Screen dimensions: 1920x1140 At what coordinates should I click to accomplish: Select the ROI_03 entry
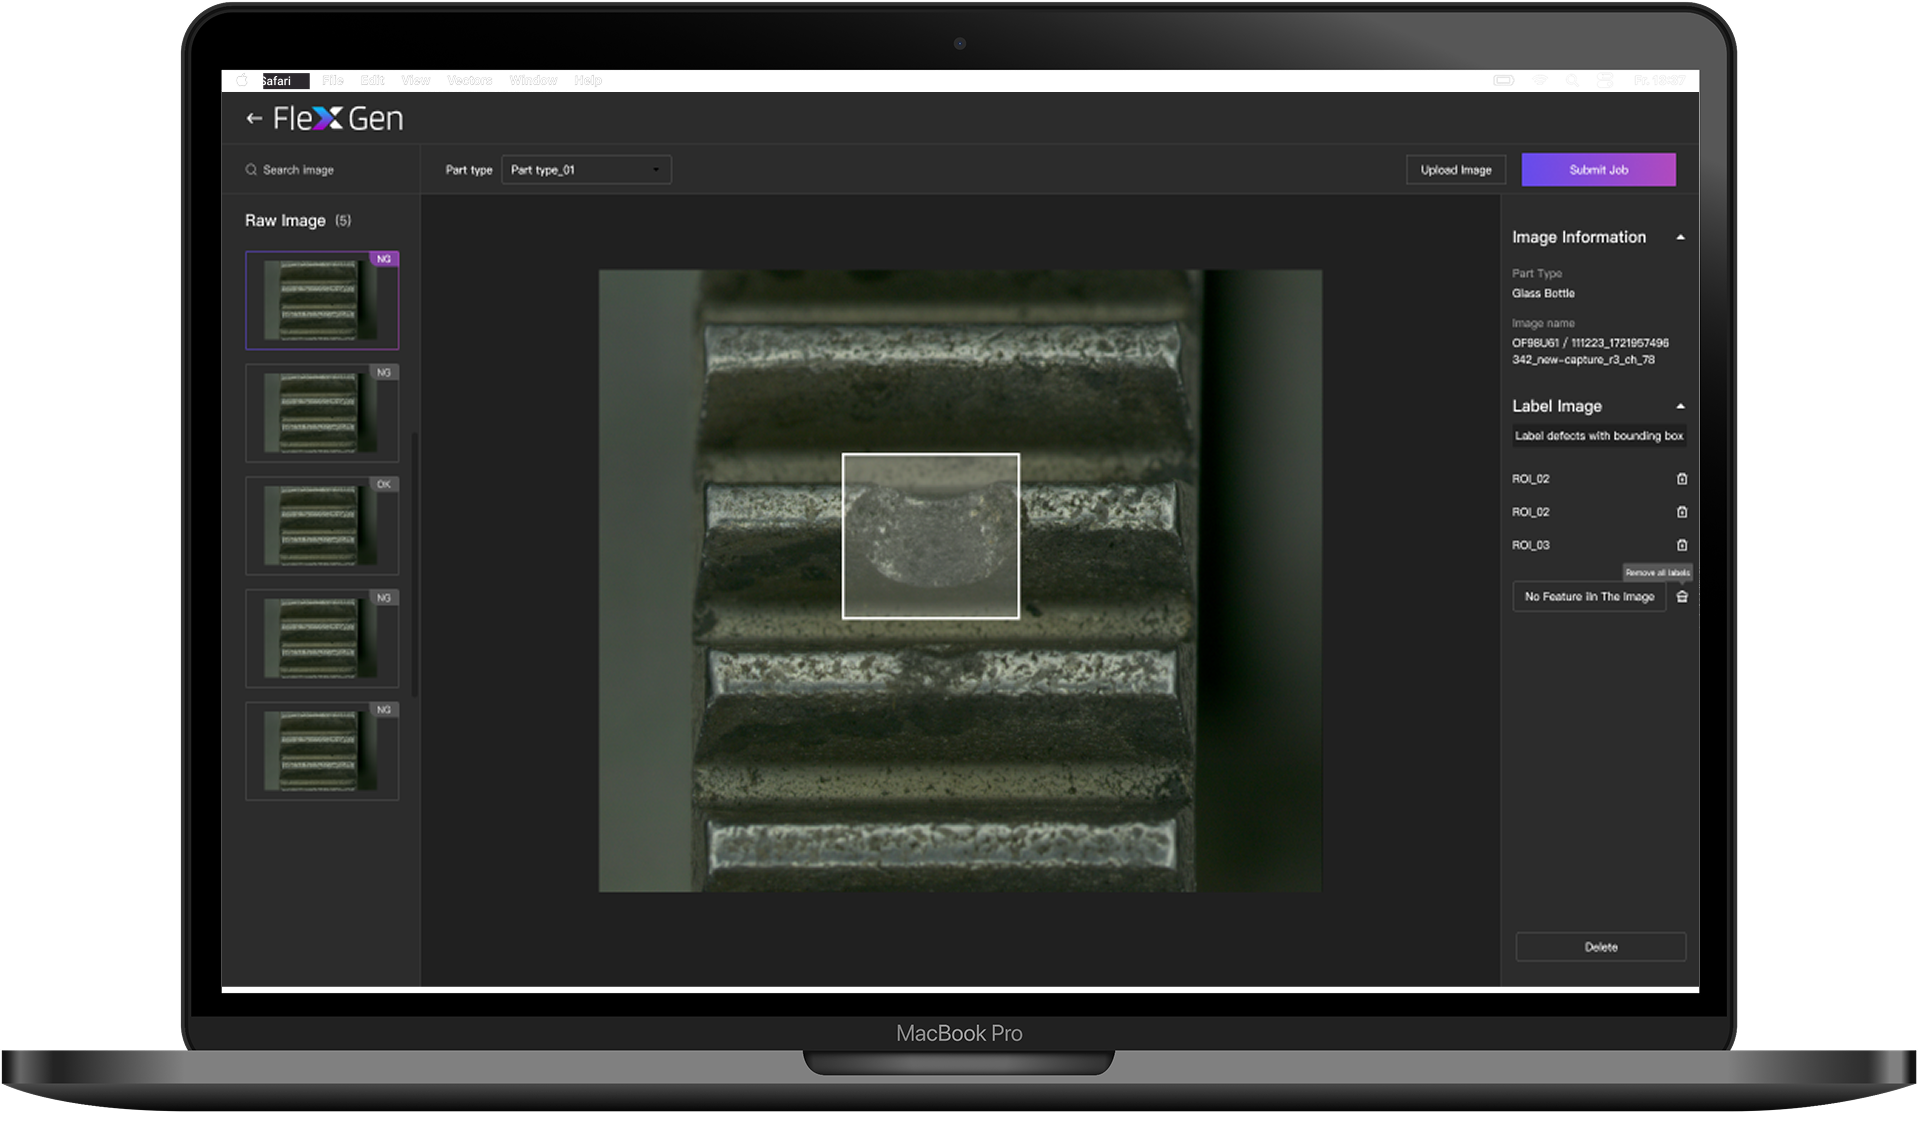[x=1530, y=545]
